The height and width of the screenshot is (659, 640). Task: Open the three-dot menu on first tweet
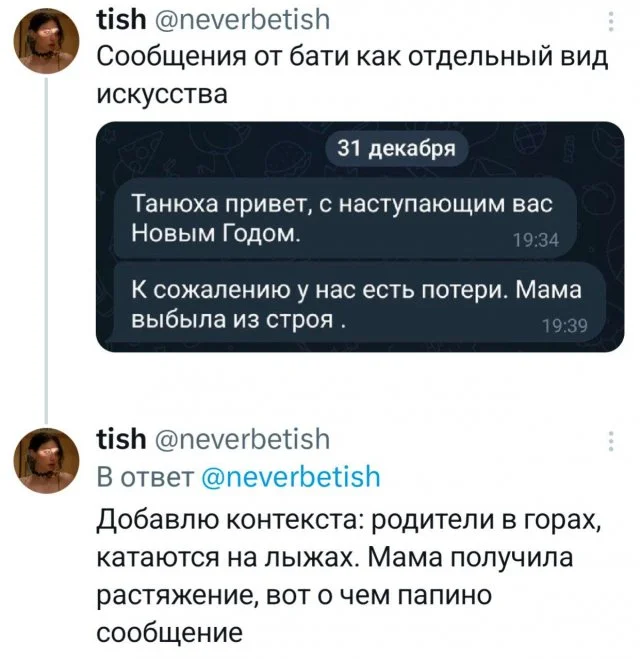point(611,21)
